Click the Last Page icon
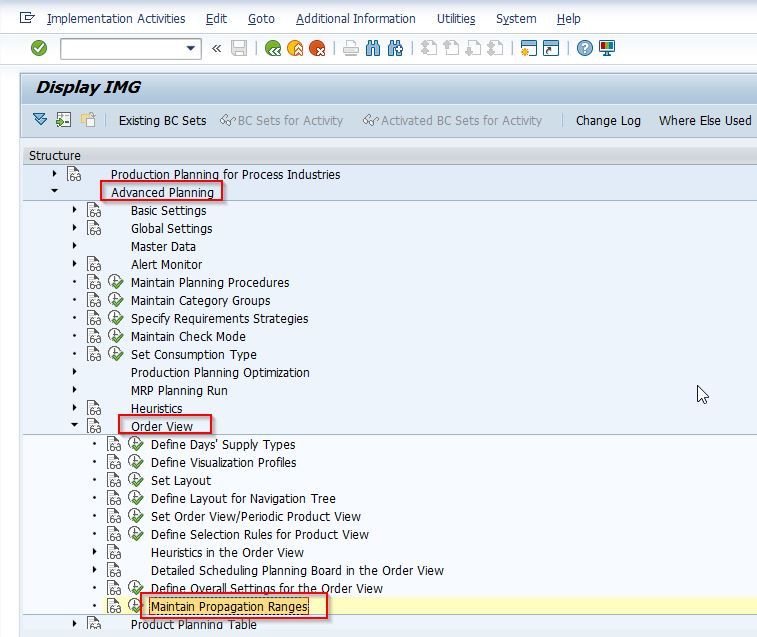The height and width of the screenshot is (637, 757). point(495,48)
